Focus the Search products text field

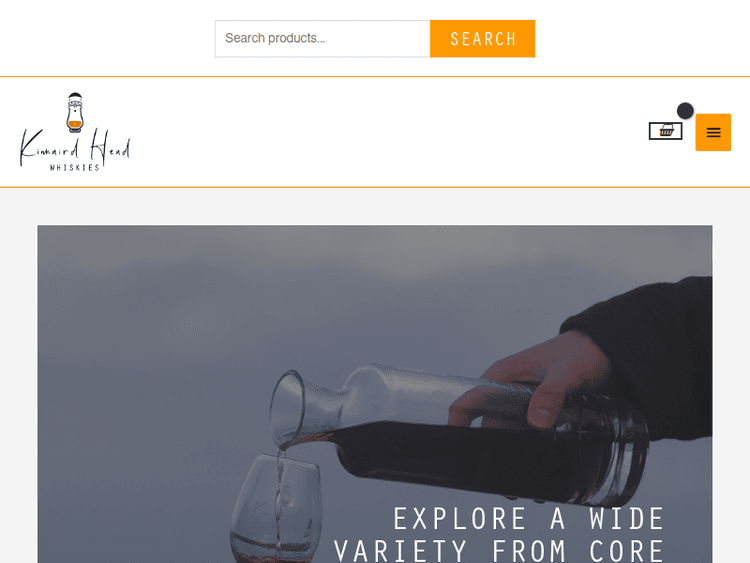322,39
